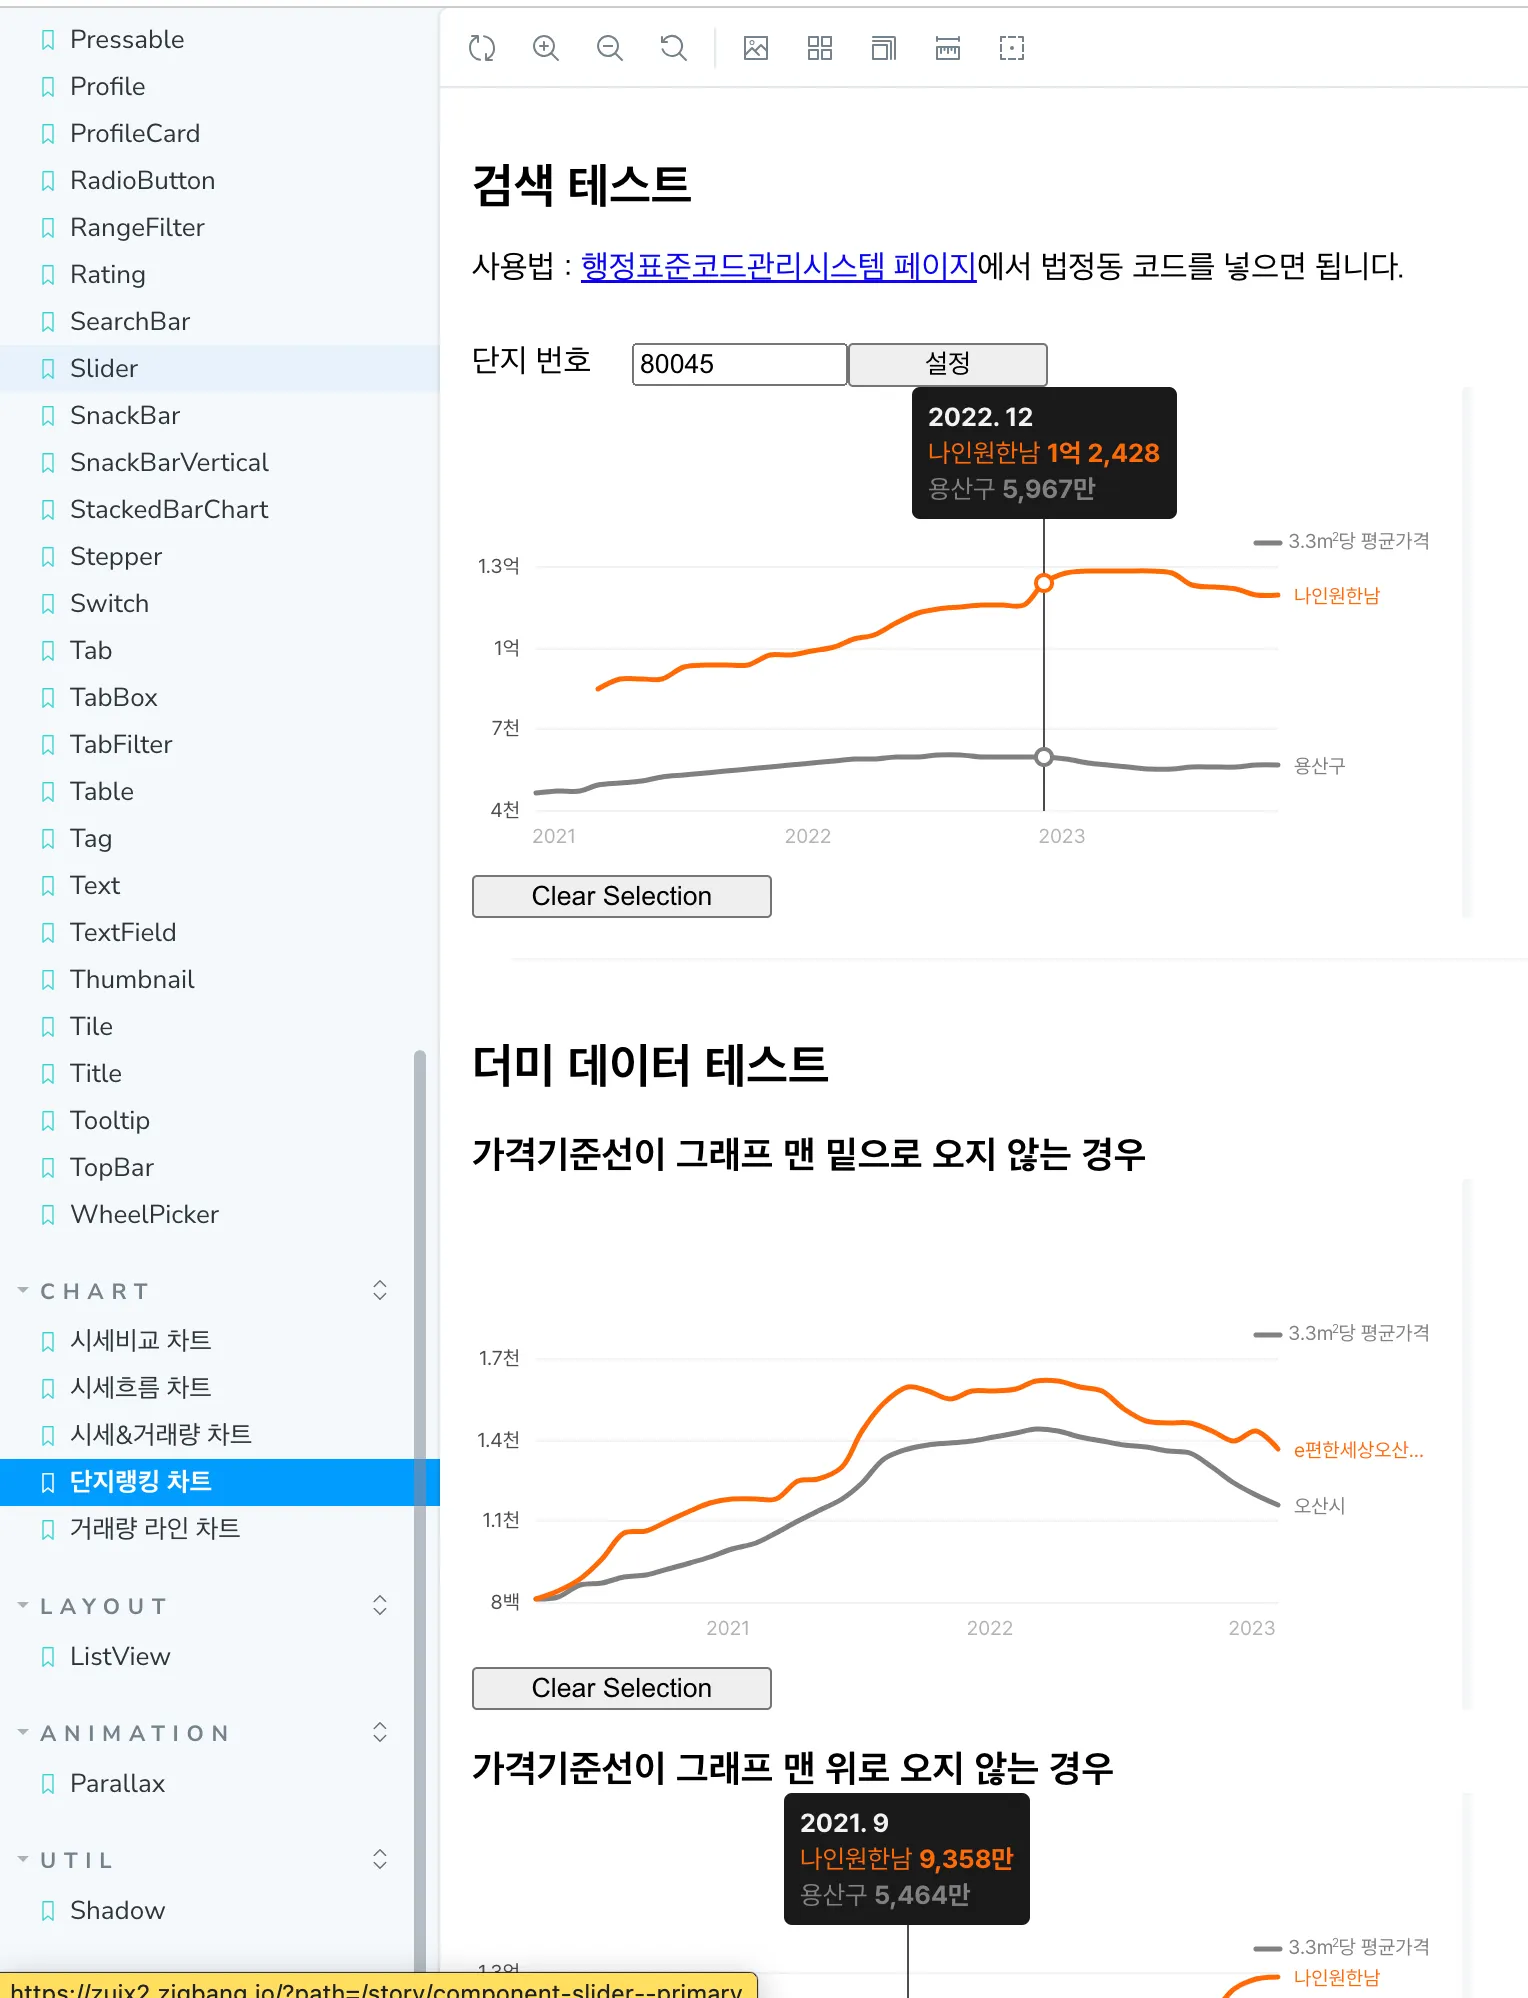
Task: Change the preview background
Action: click(x=756, y=47)
